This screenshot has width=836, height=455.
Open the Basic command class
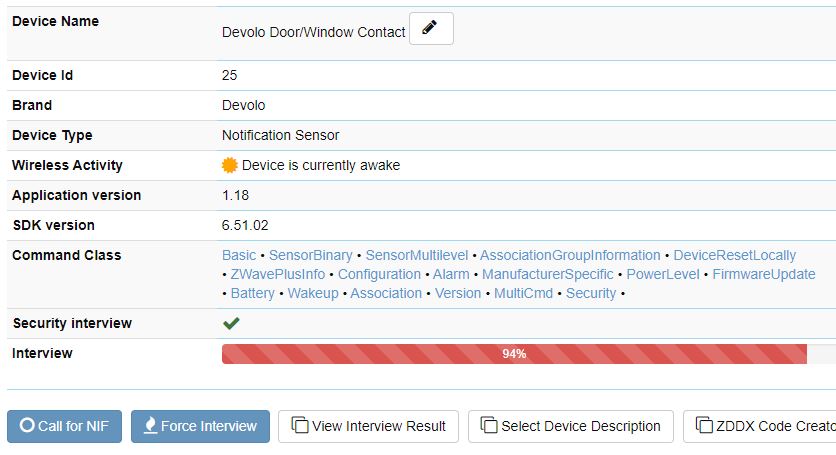[x=239, y=256]
